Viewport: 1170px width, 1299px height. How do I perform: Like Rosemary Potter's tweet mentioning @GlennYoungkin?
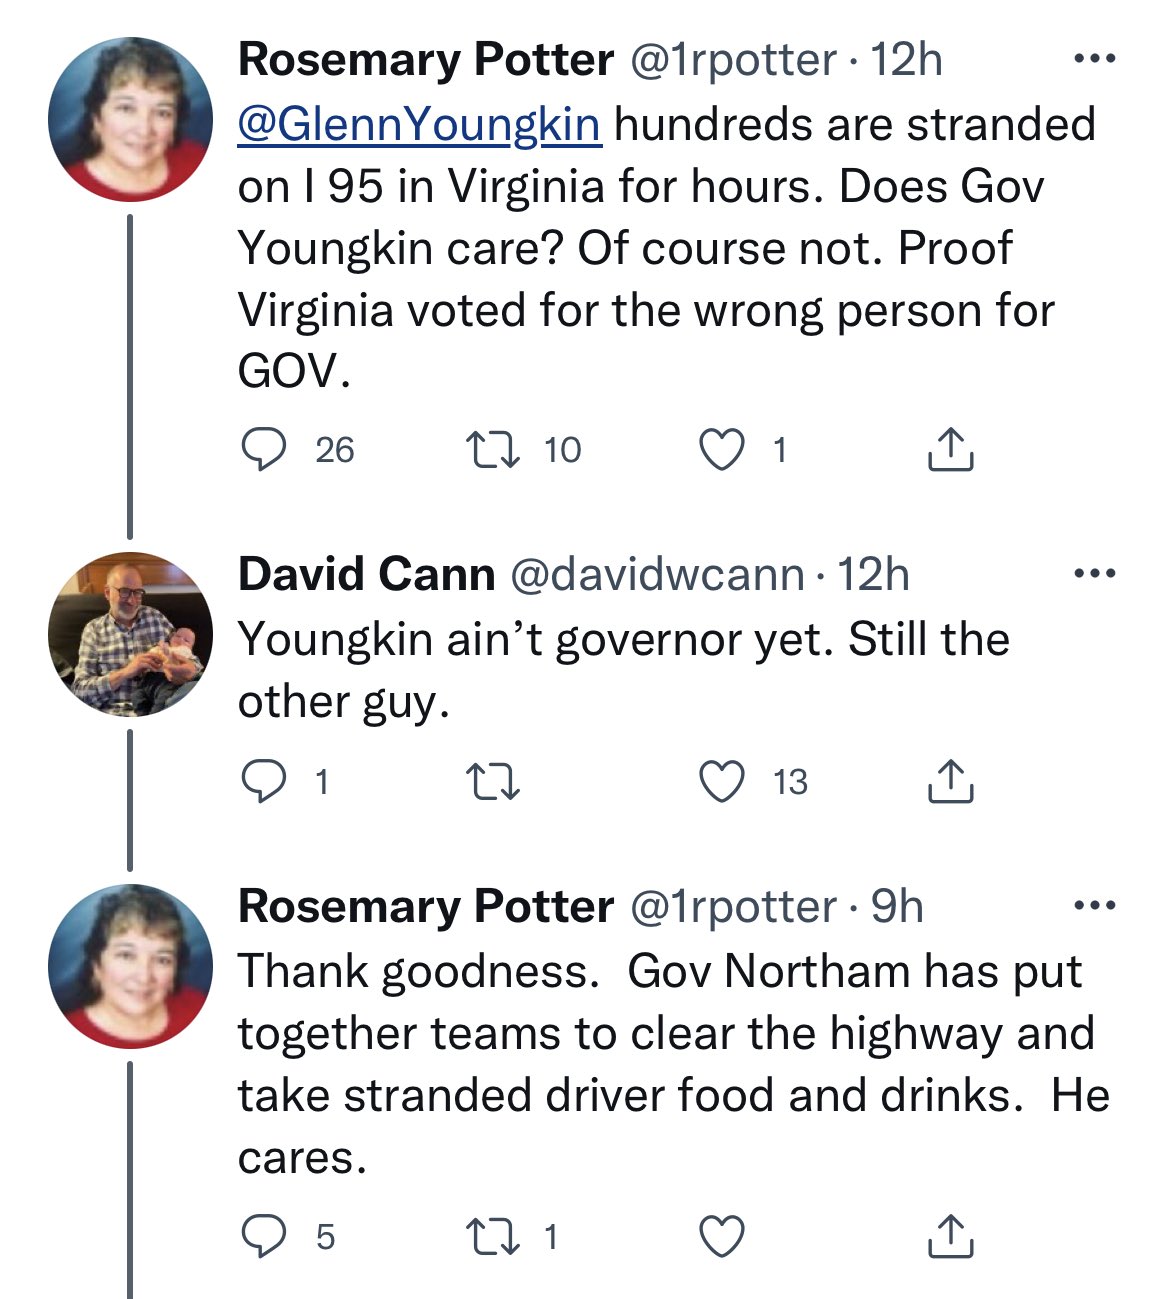(721, 450)
